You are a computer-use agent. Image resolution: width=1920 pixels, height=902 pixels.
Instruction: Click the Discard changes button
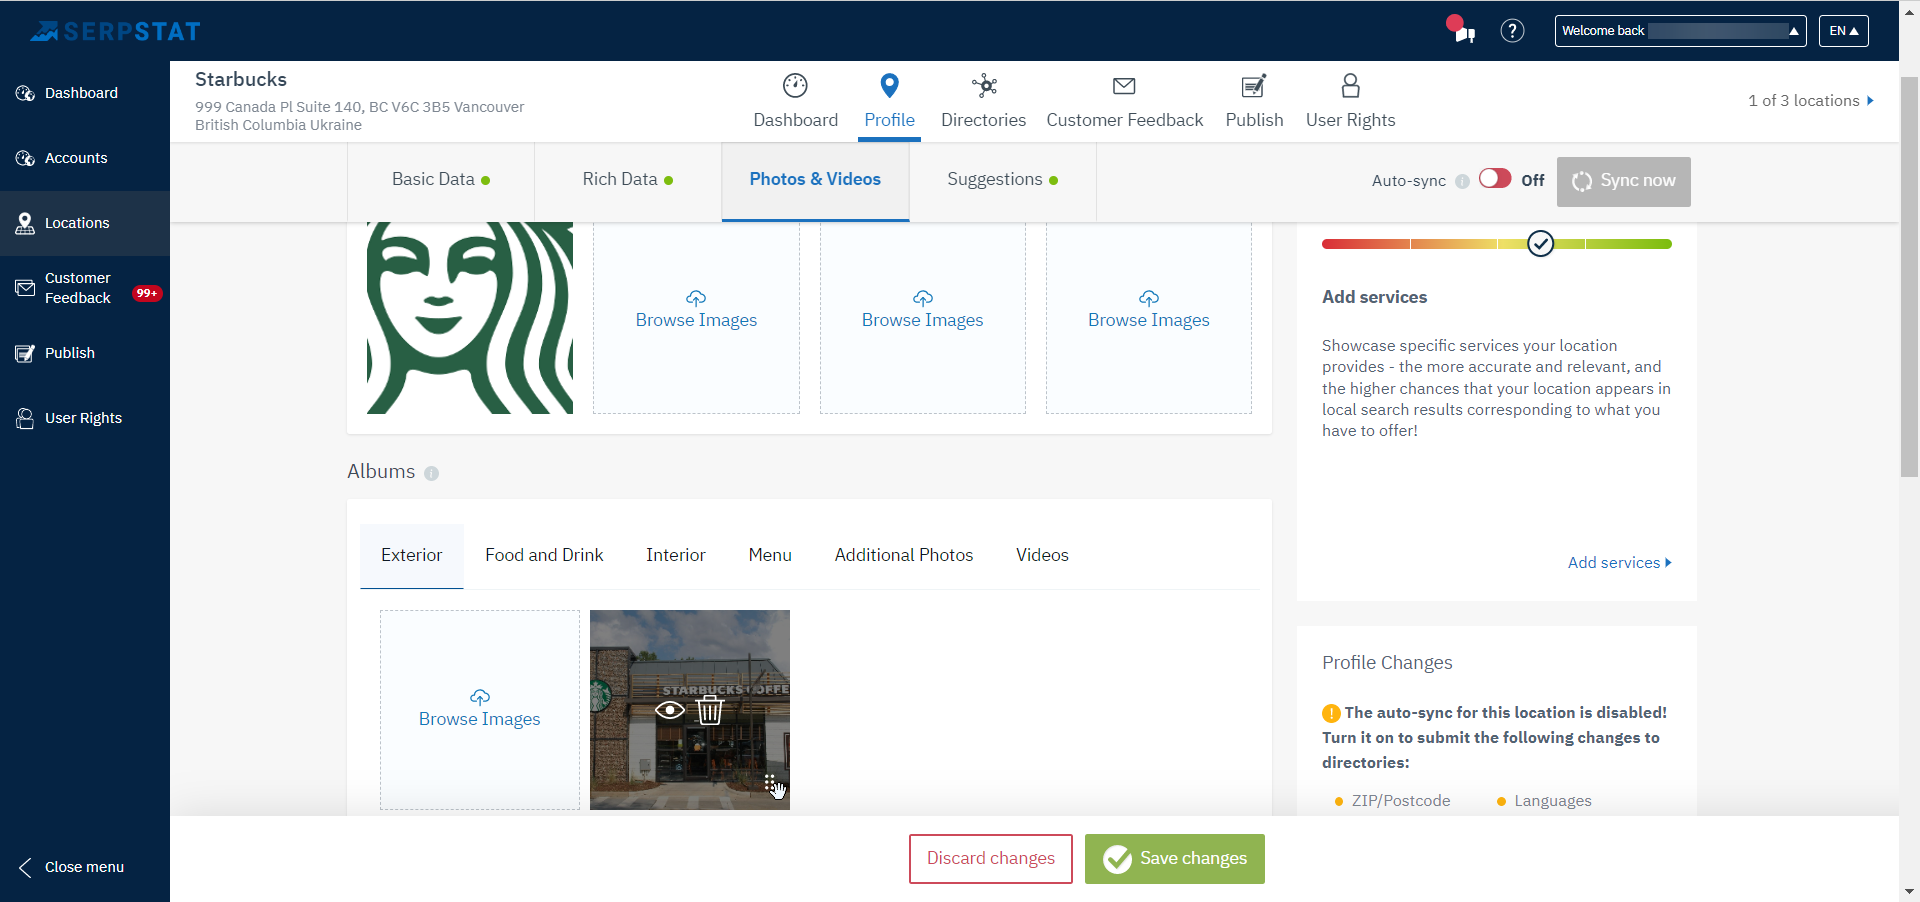990,859
